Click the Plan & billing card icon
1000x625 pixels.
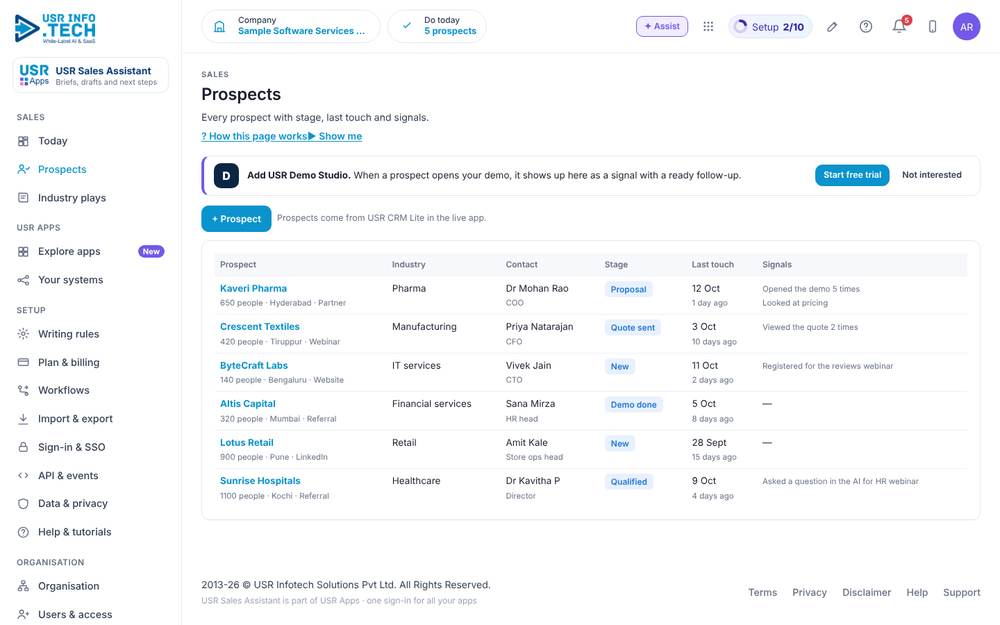(23, 362)
